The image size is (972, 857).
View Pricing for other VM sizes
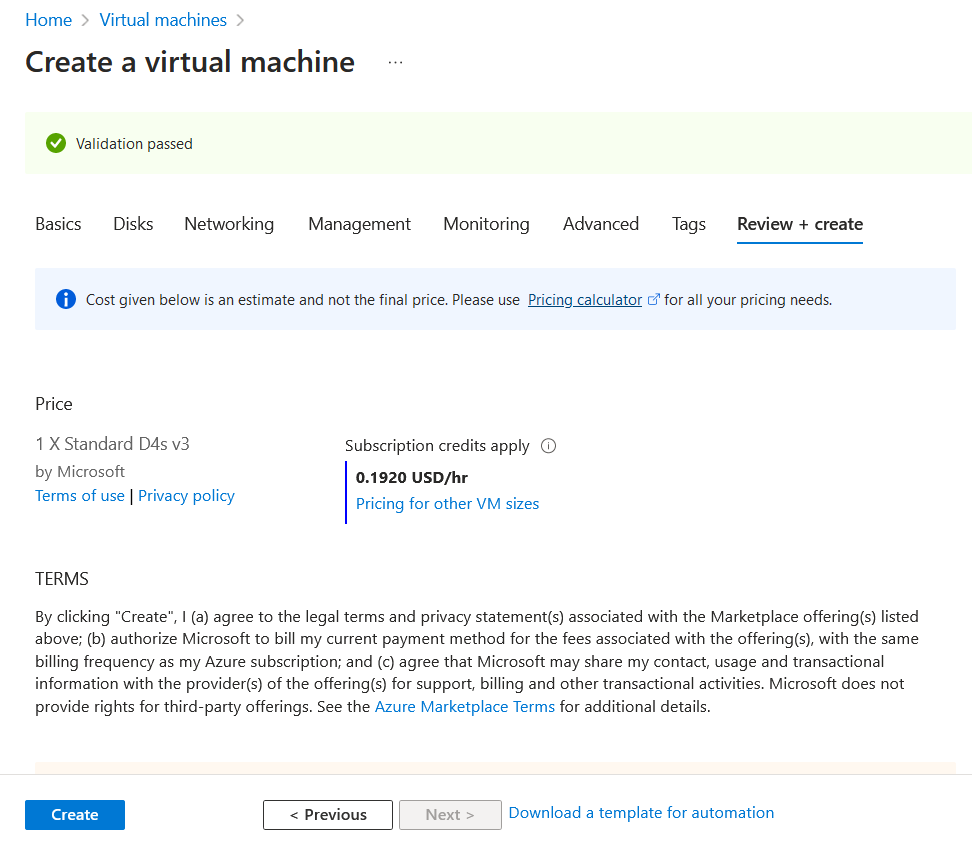(447, 504)
